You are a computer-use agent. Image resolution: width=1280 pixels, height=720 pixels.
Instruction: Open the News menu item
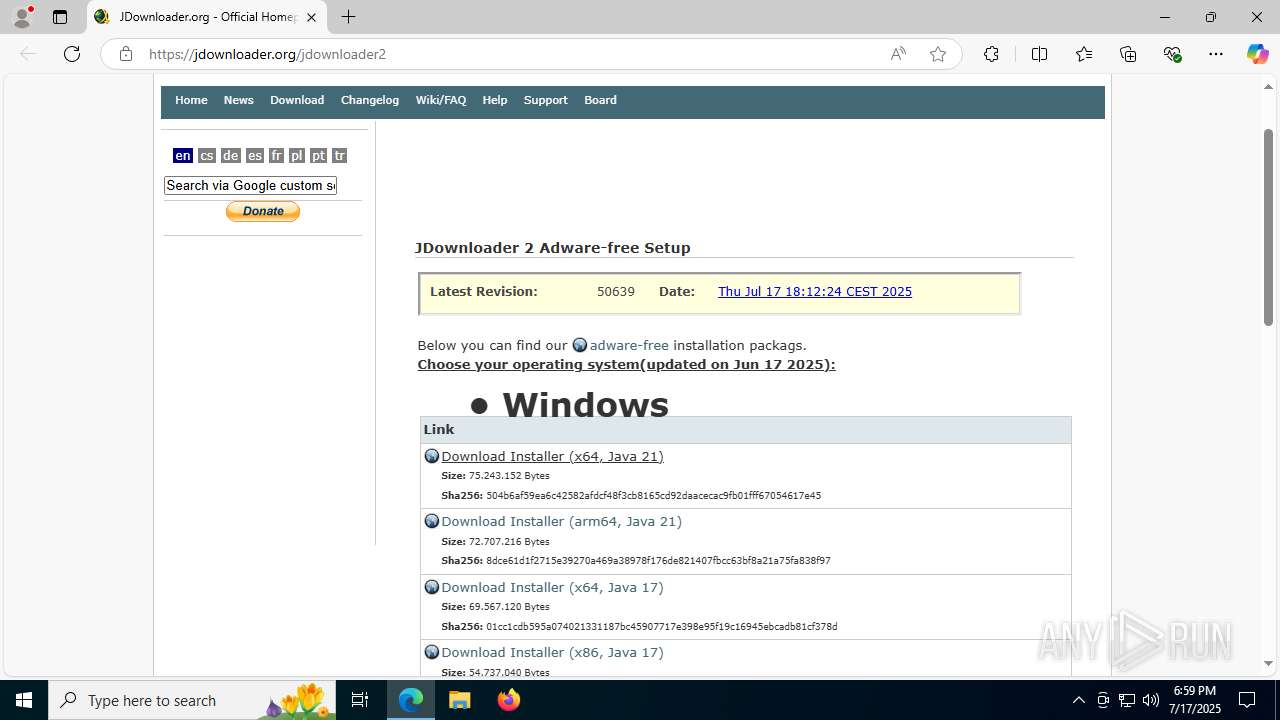tap(238, 100)
